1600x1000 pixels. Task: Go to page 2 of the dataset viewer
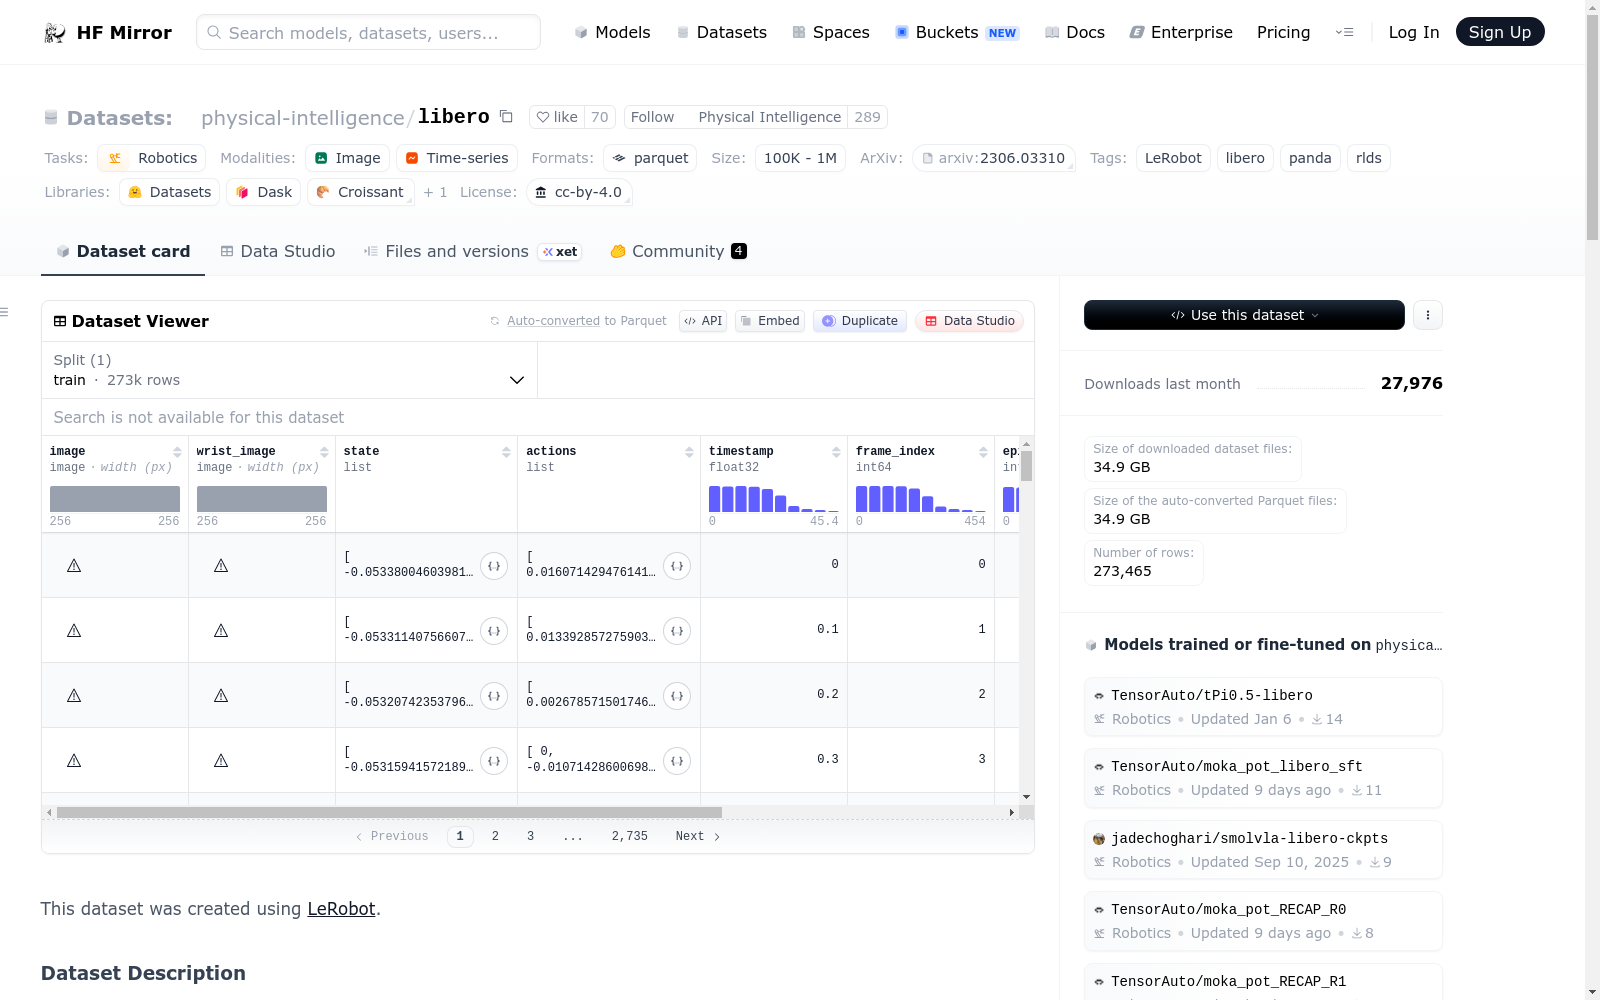click(x=495, y=836)
